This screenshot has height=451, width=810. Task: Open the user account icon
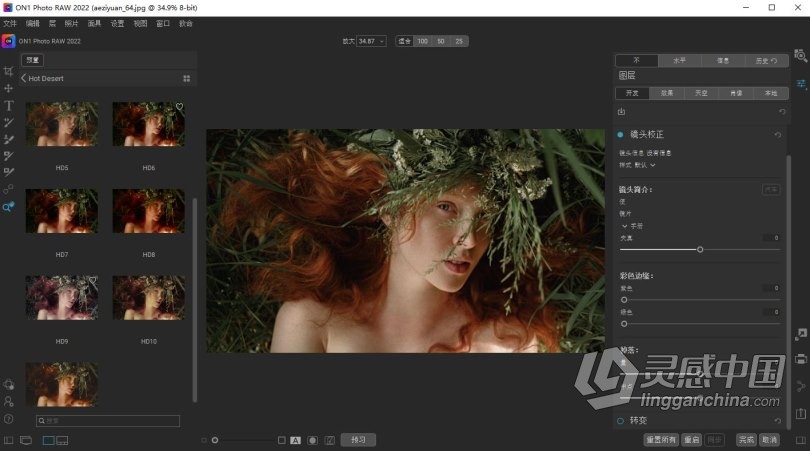(8, 401)
